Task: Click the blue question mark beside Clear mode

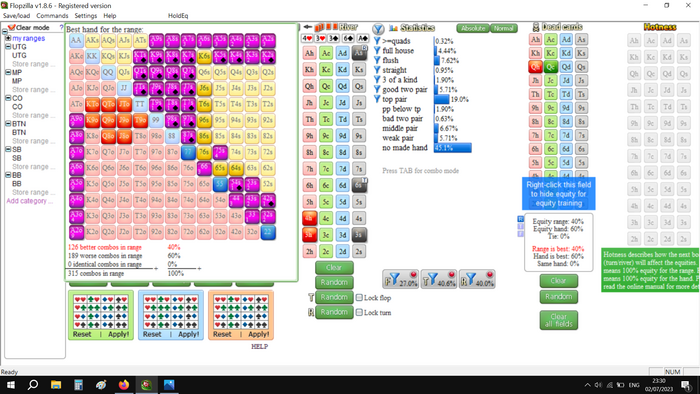Action: pos(61,27)
